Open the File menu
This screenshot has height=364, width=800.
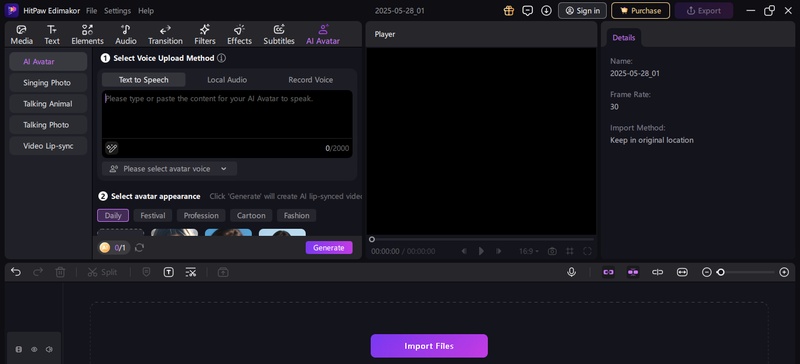[91, 11]
